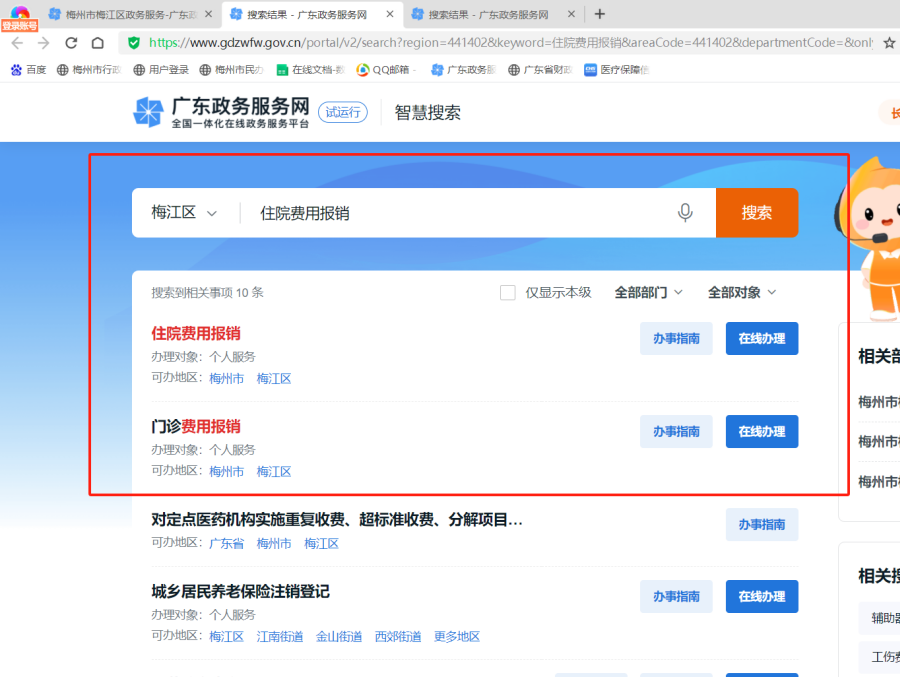The height and width of the screenshot is (677, 900).
Task: Click the 金山街道 region link
Action: [x=339, y=636]
